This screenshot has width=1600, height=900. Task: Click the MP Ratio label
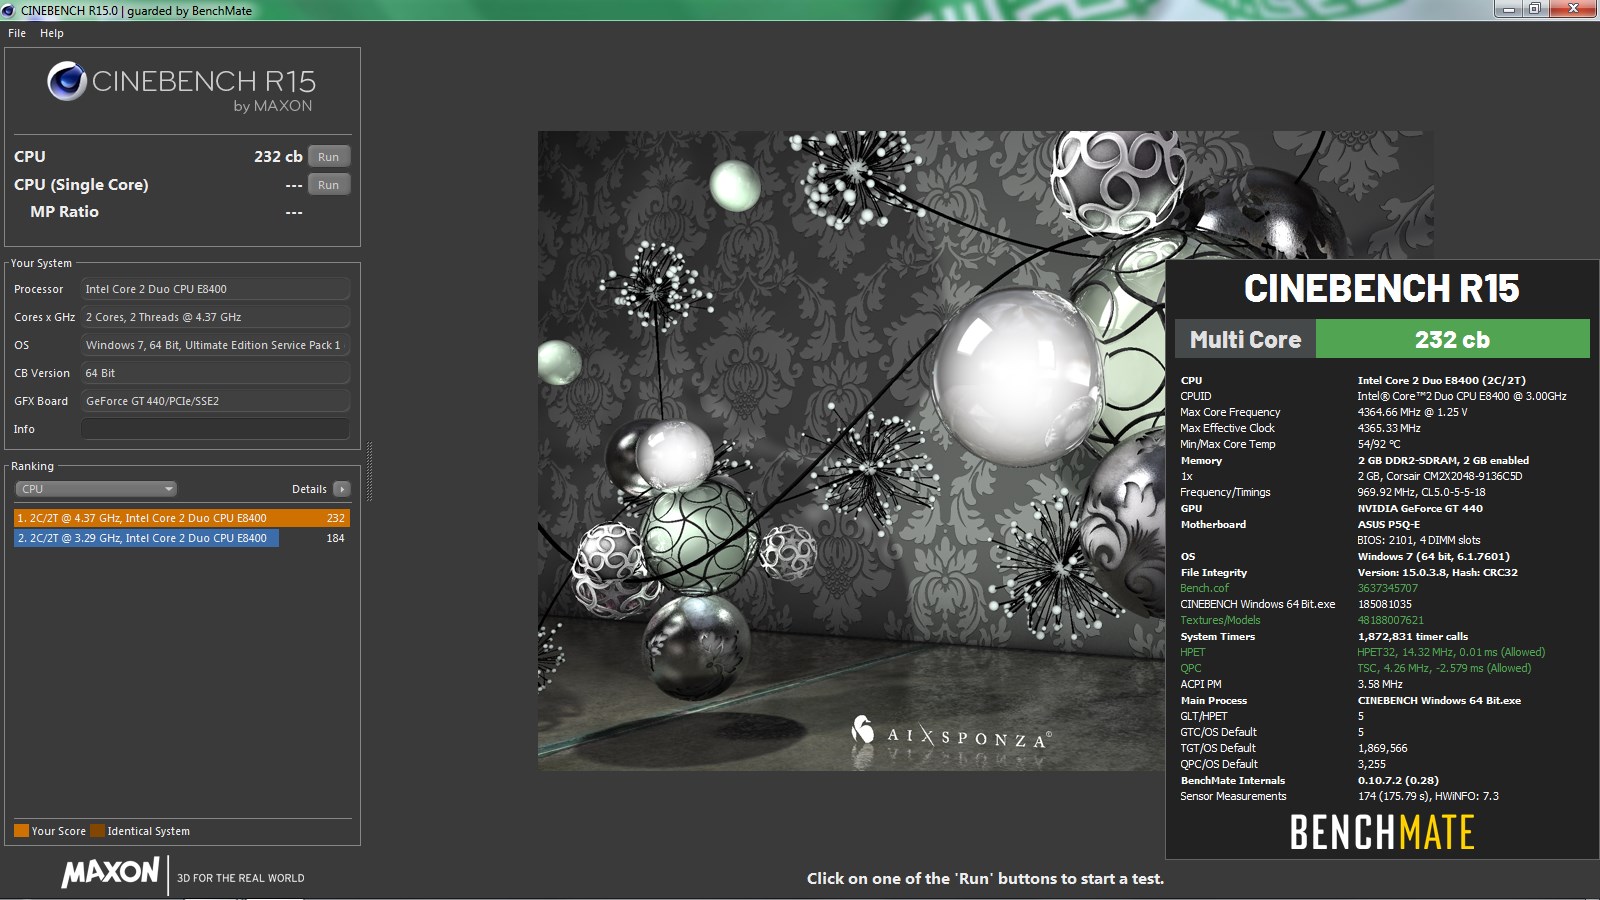click(x=64, y=212)
